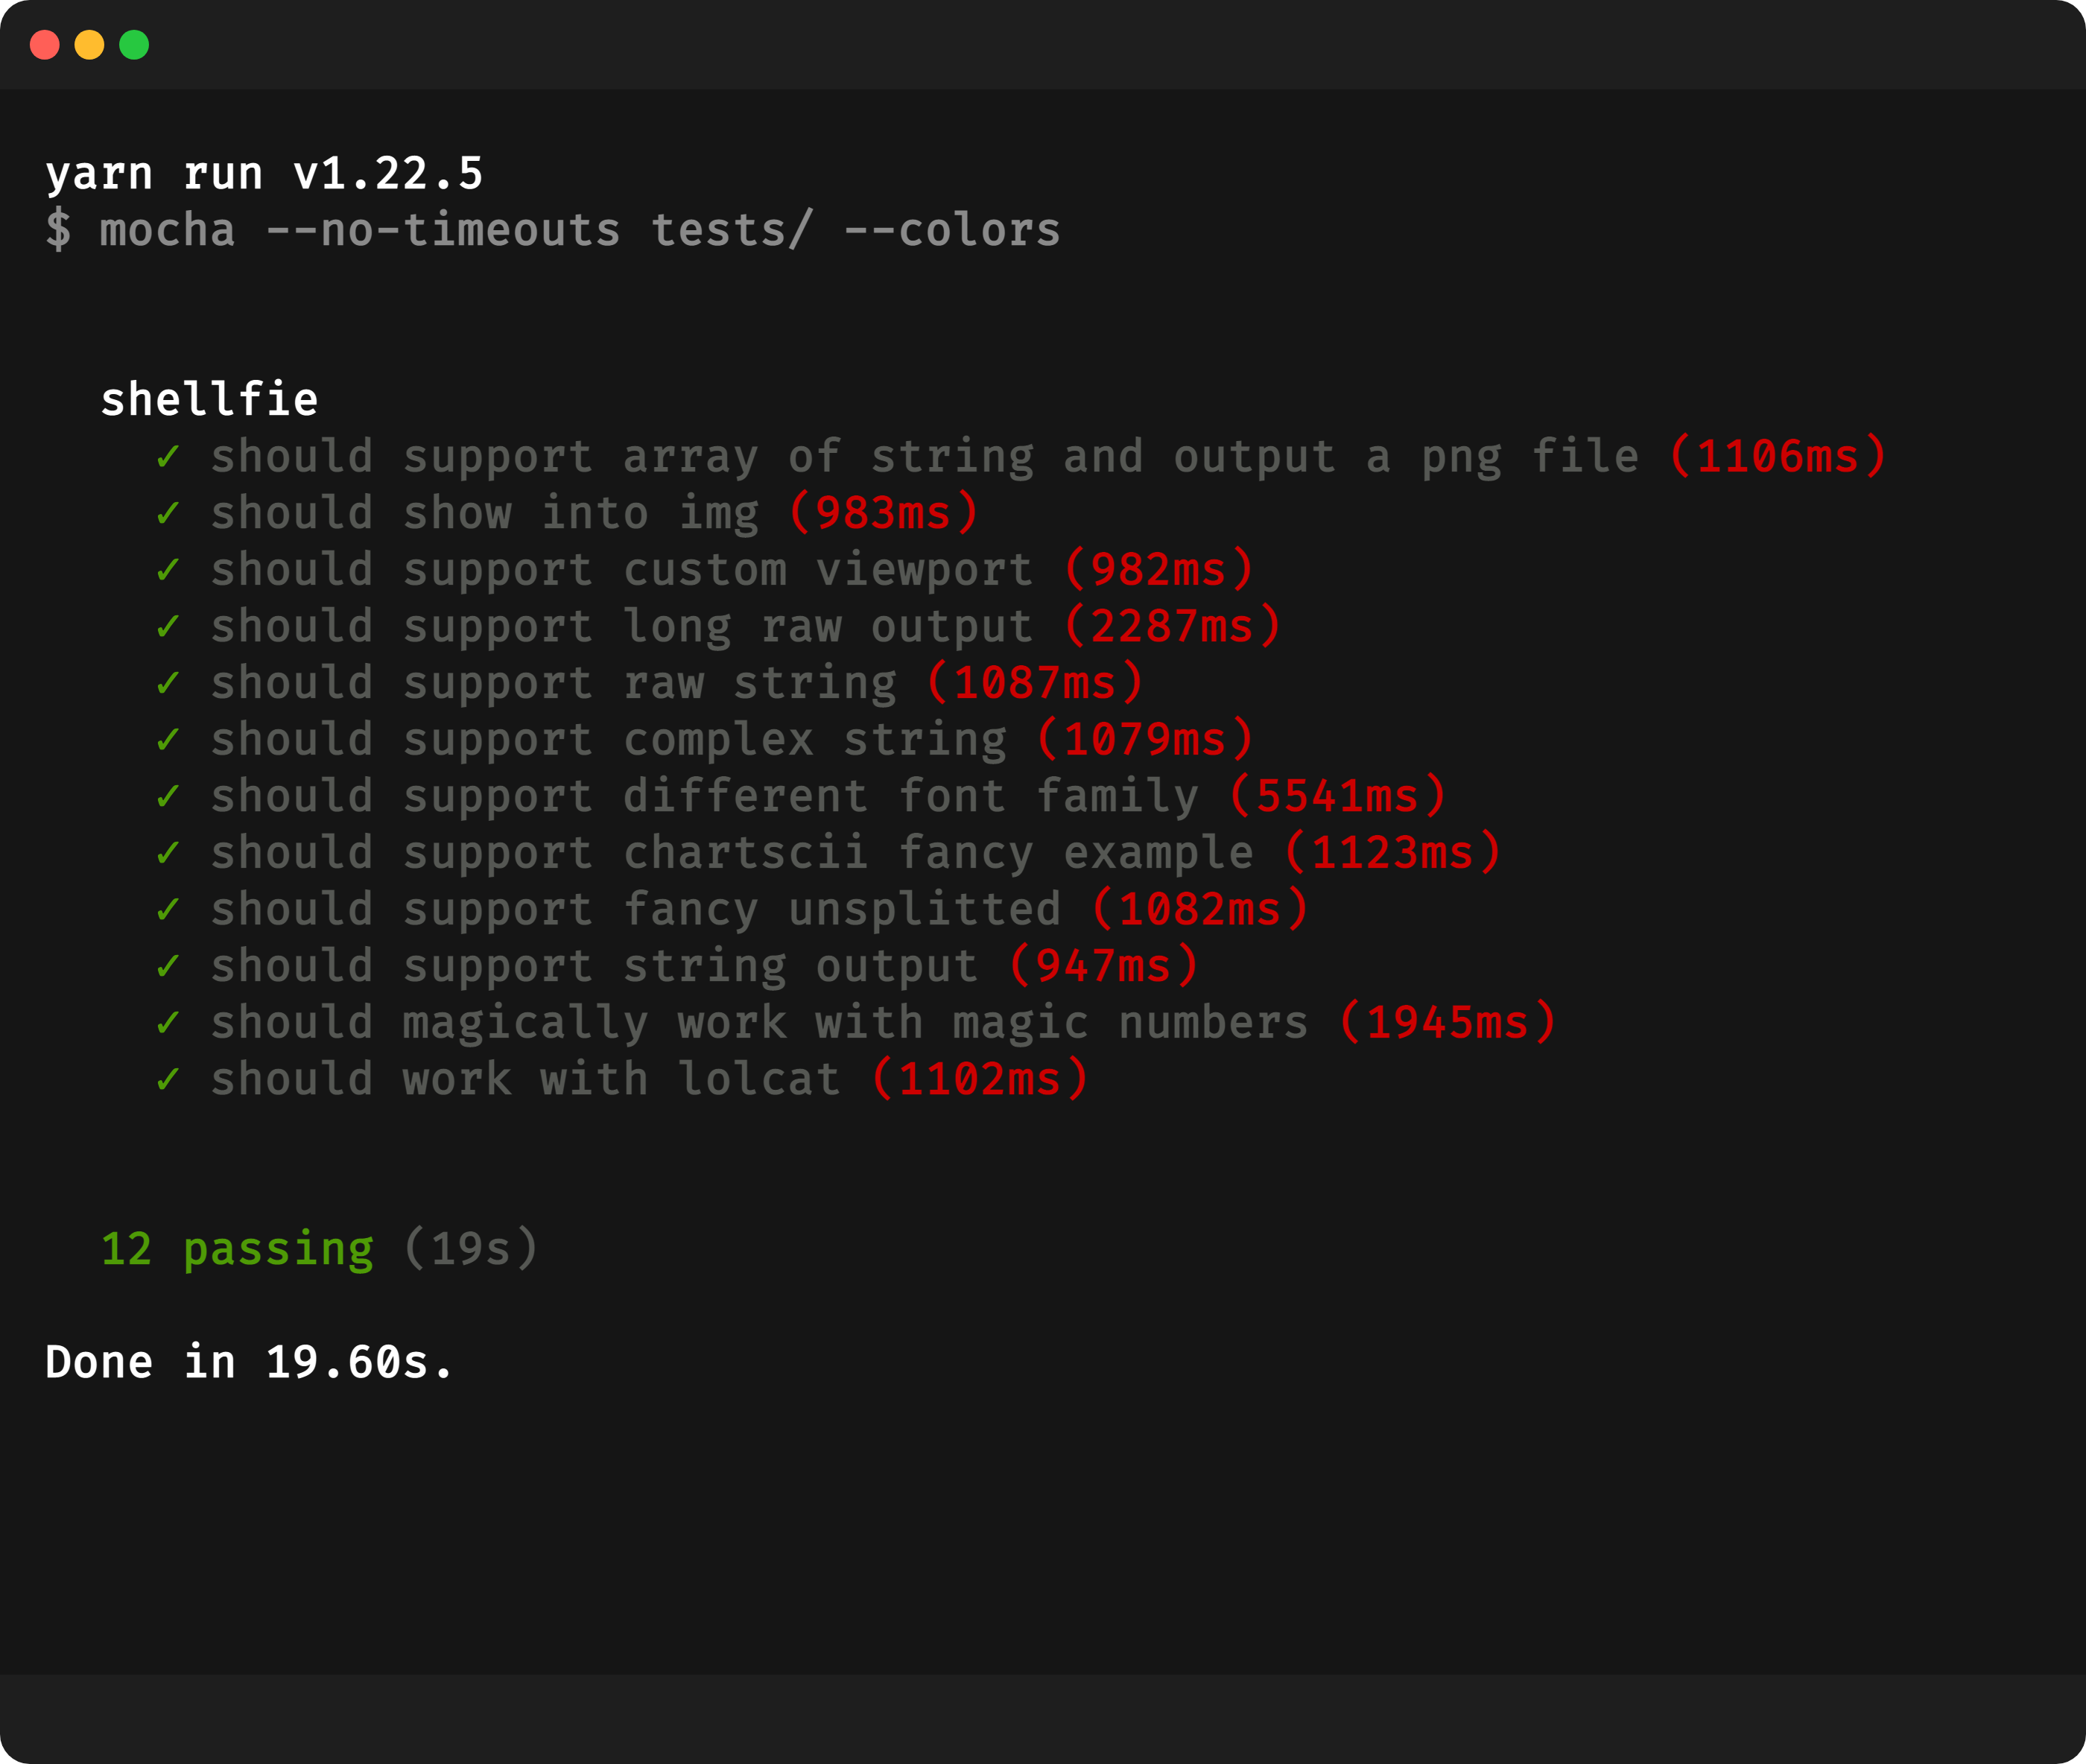This screenshot has height=1764, width=2086.
Task: Click checkmark beside 'should show into img'
Action: tap(168, 514)
